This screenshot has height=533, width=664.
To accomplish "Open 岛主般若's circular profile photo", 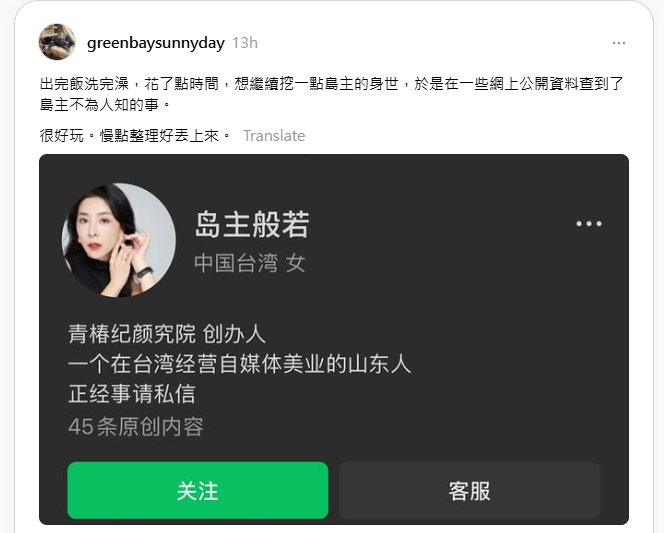I will (x=119, y=240).
